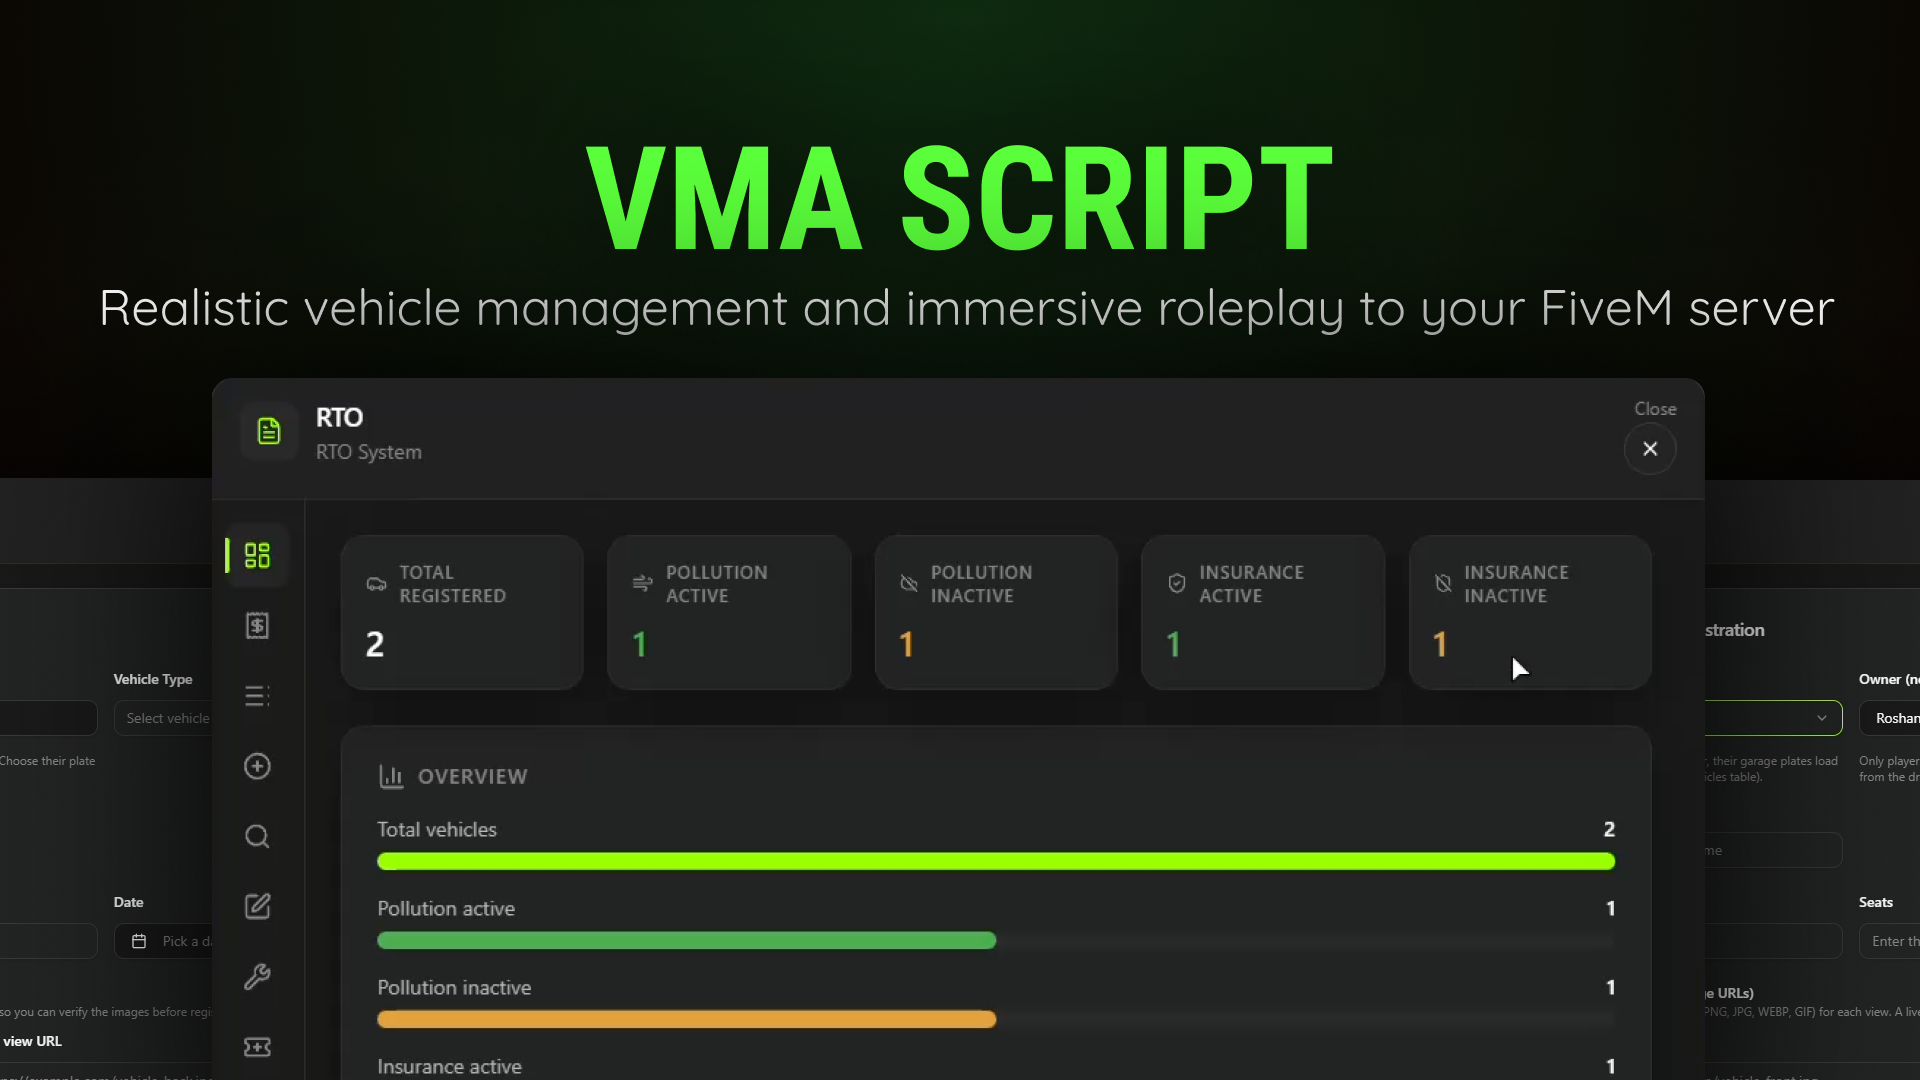This screenshot has width=1920, height=1080.
Task: Click the Insurance Active shield icon
Action: click(1177, 583)
